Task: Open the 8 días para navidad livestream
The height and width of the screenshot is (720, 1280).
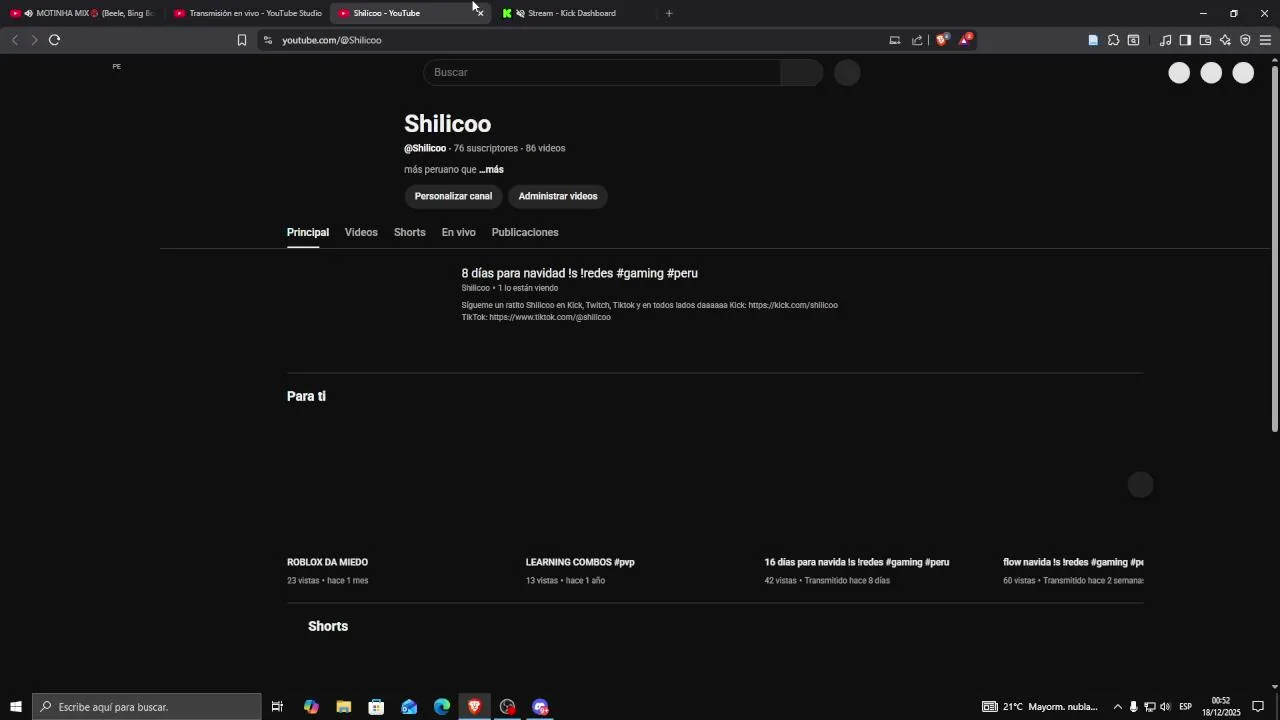Action: (x=580, y=273)
